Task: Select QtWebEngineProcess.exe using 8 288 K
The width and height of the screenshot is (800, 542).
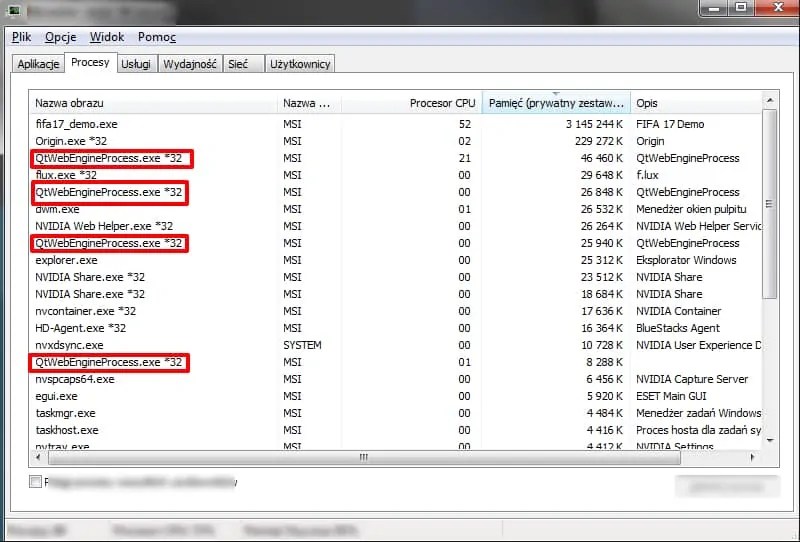Action: tap(395, 362)
